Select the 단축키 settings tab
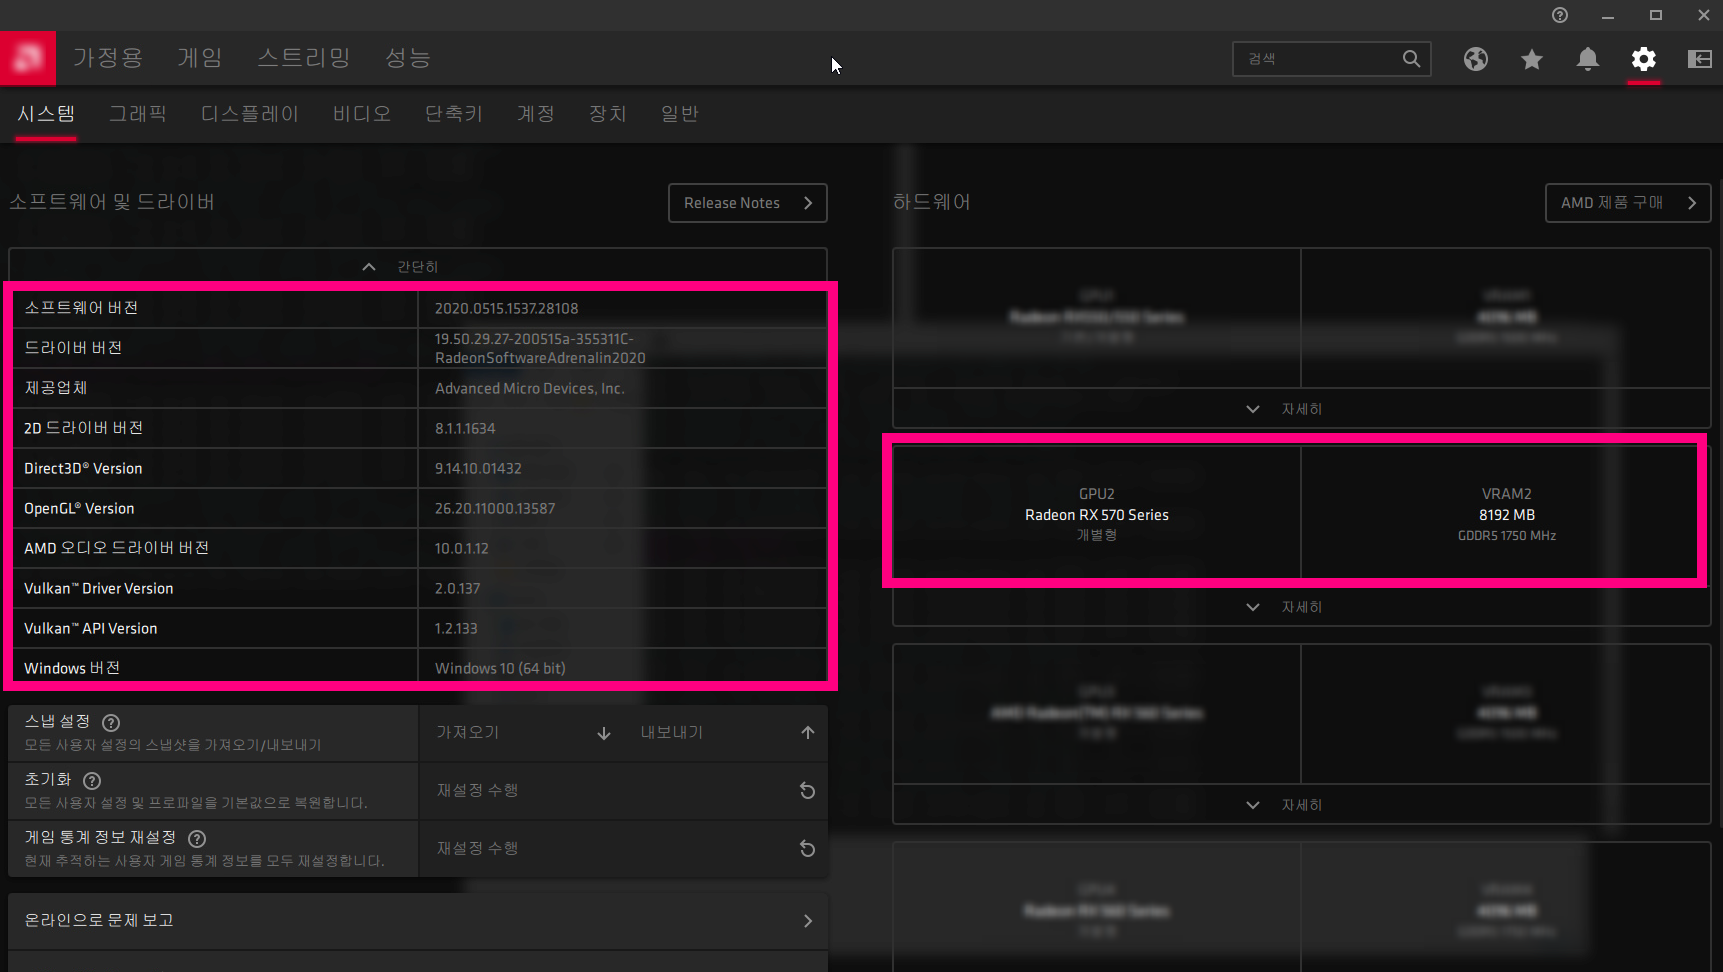The height and width of the screenshot is (972, 1723). [454, 114]
